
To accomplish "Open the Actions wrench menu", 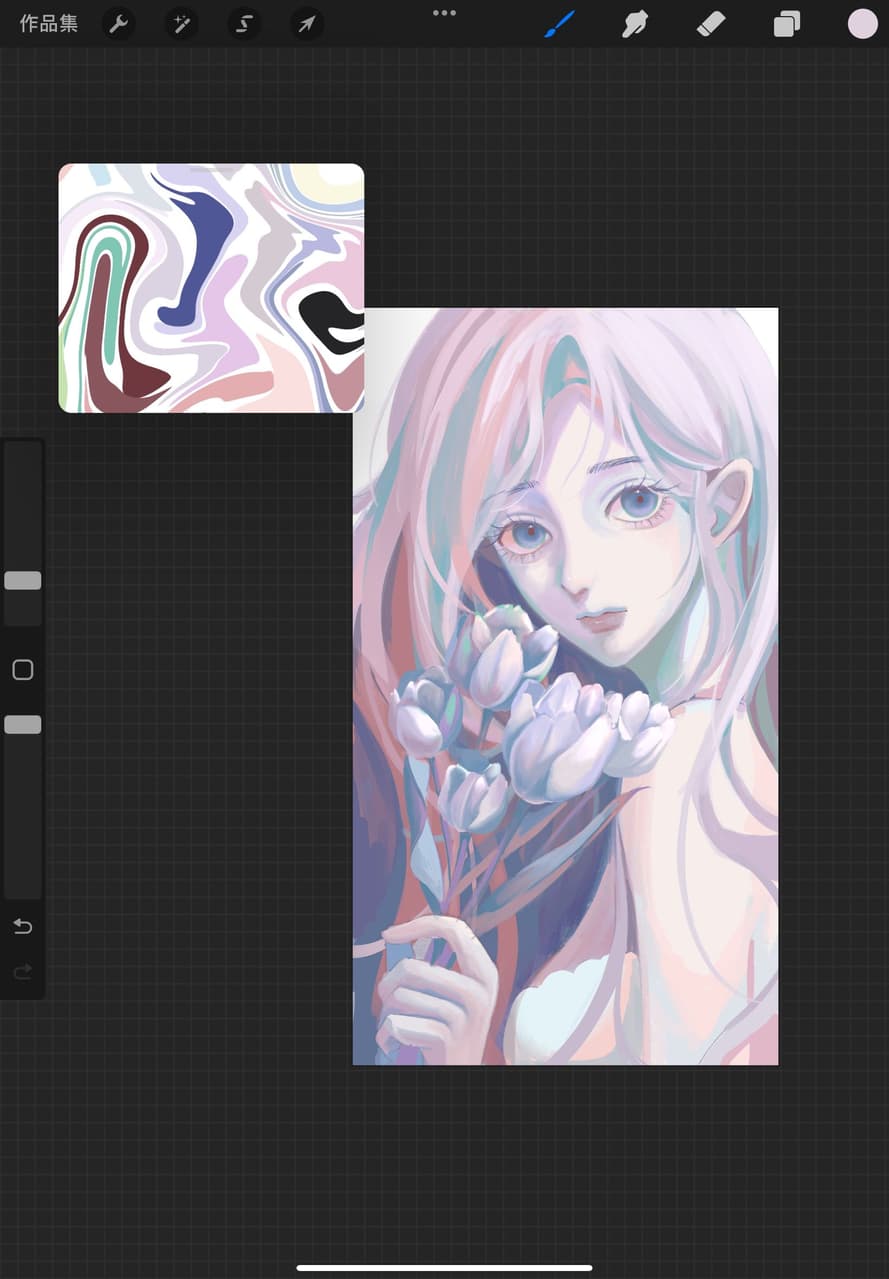I will point(119,24).
